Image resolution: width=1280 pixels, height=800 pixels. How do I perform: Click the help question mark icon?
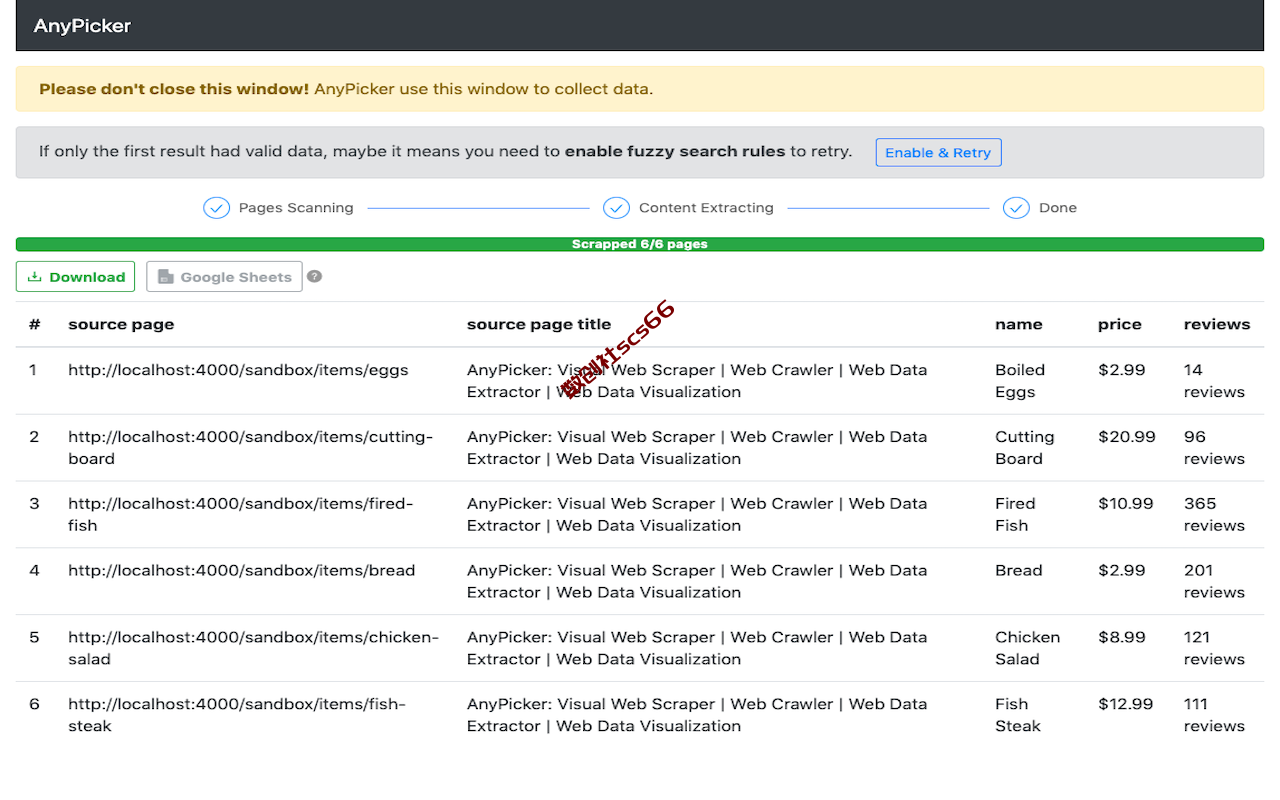314,277
